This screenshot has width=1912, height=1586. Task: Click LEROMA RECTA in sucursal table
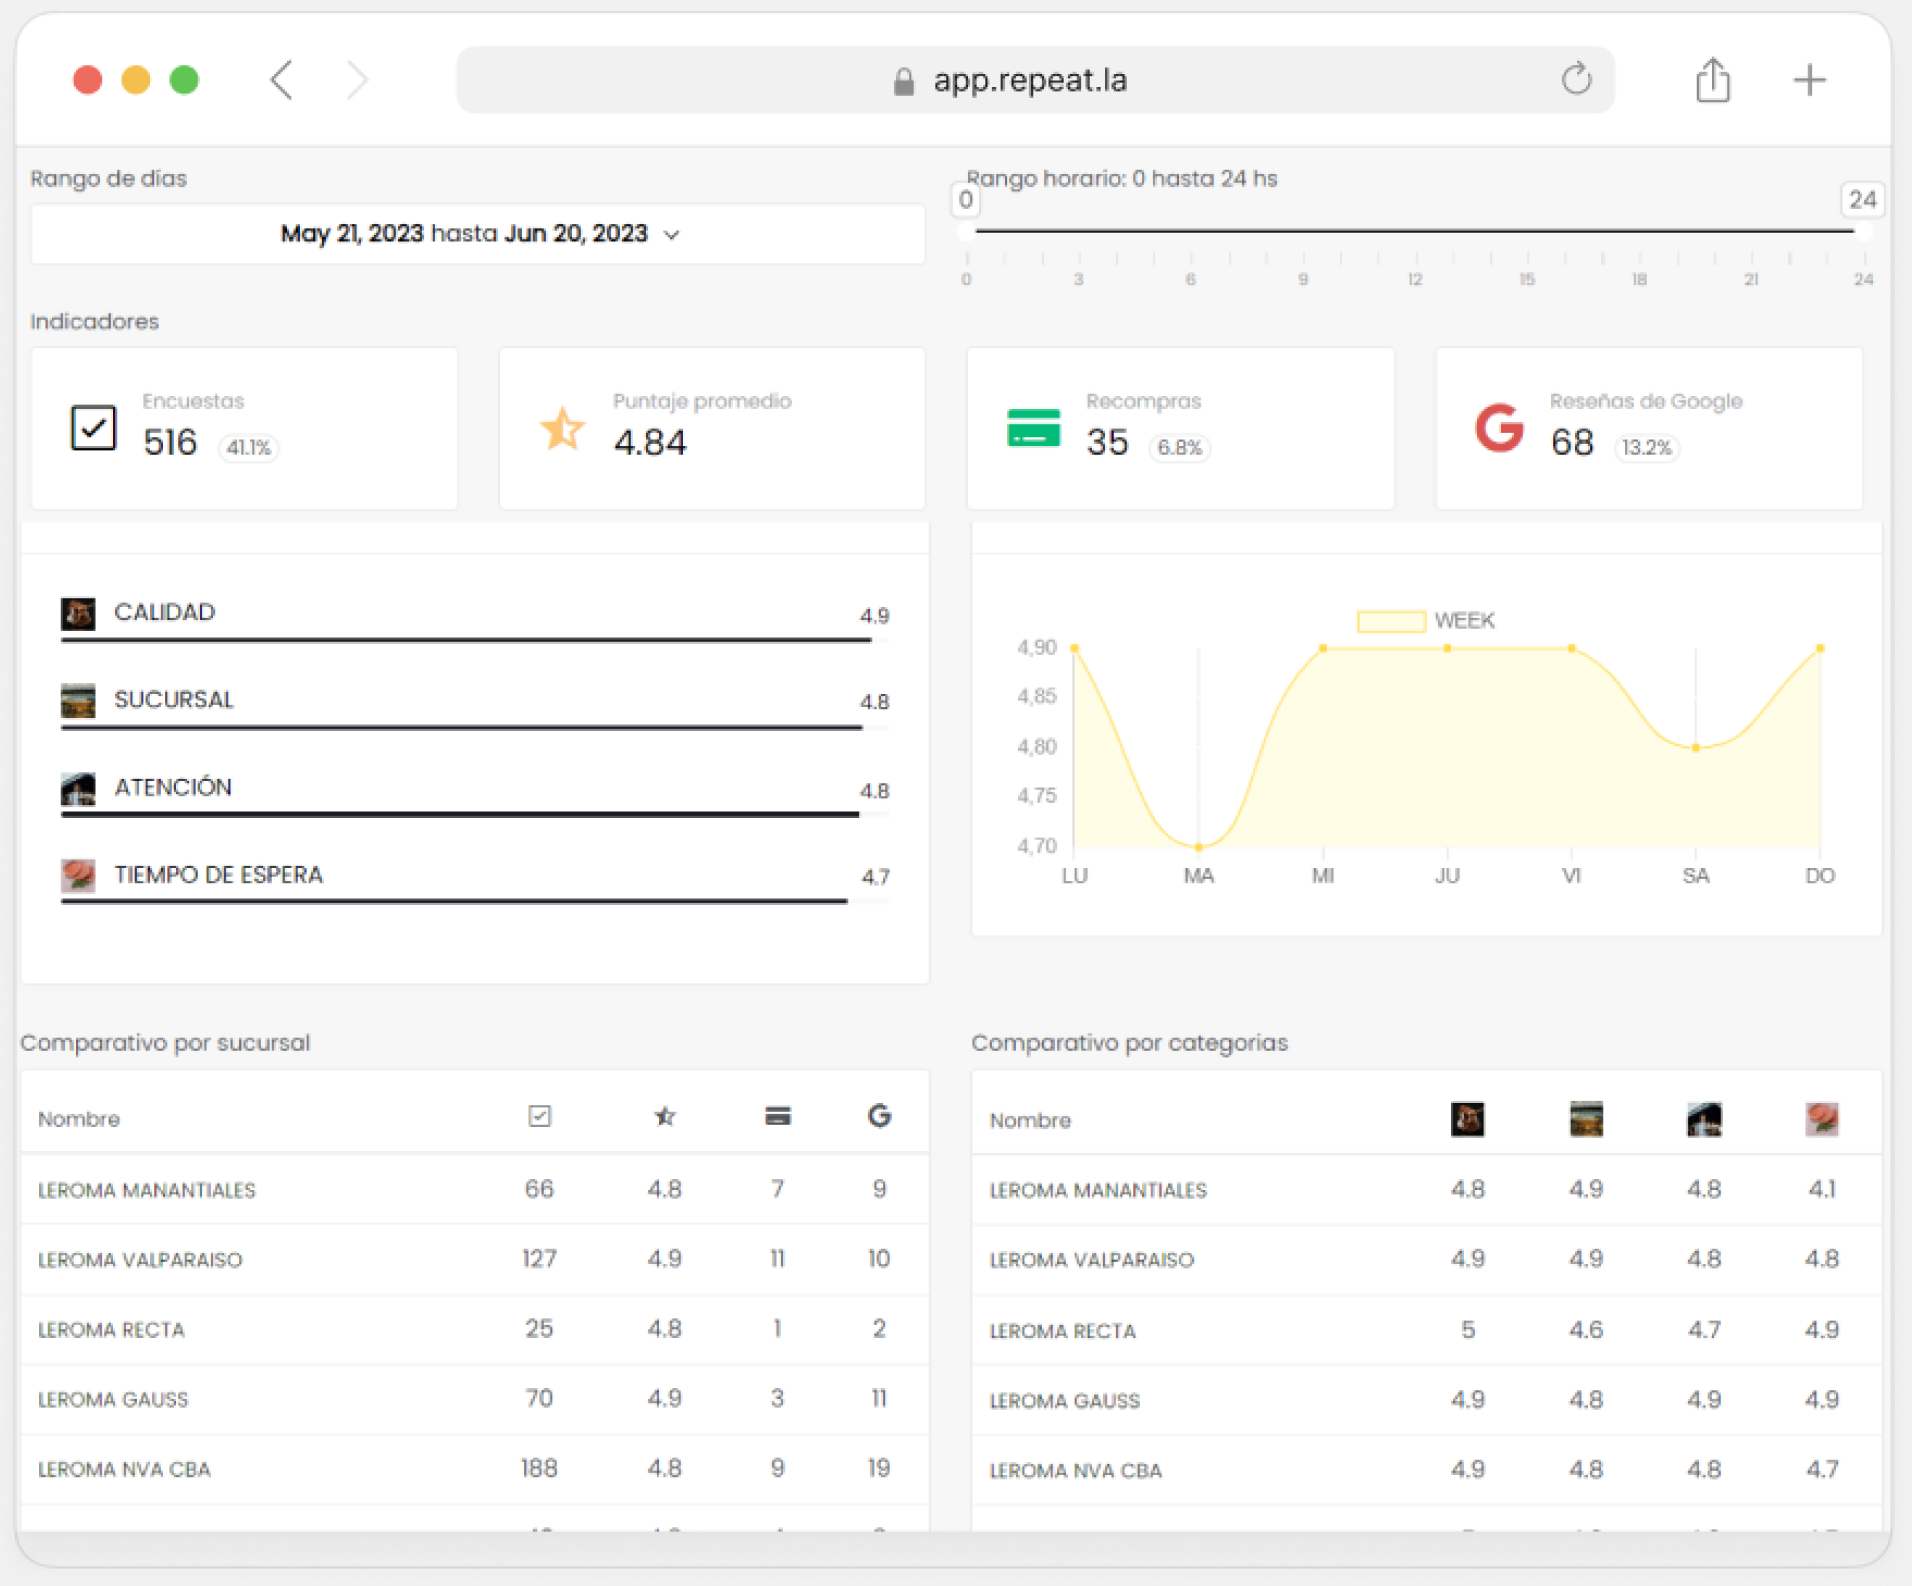click(111, 1330)
